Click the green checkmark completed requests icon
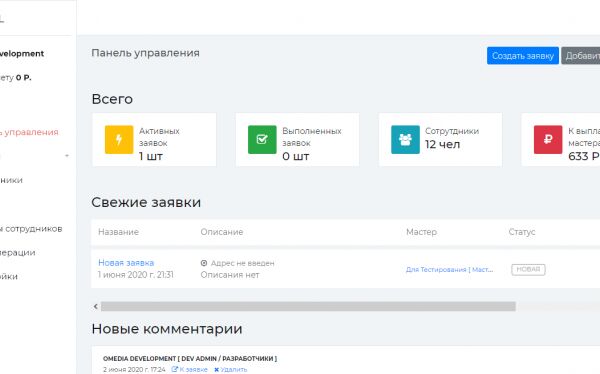 click(x=262, y=139)
